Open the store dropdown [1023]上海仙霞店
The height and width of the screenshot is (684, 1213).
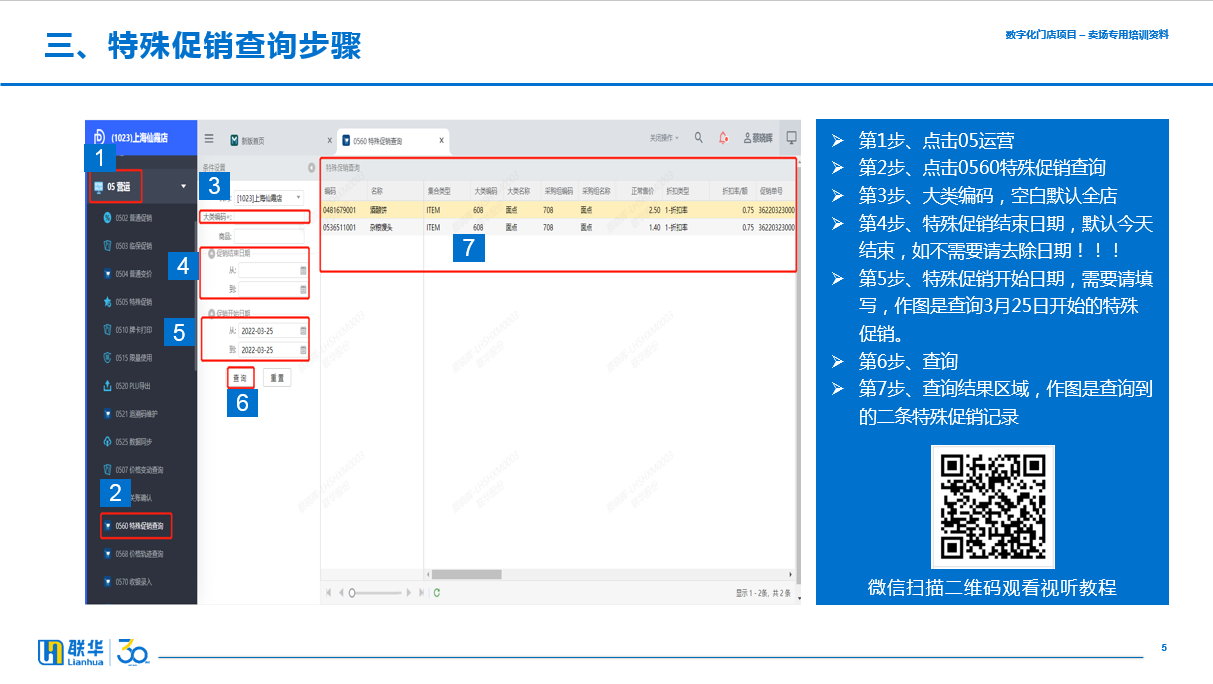tap(268, 198)
